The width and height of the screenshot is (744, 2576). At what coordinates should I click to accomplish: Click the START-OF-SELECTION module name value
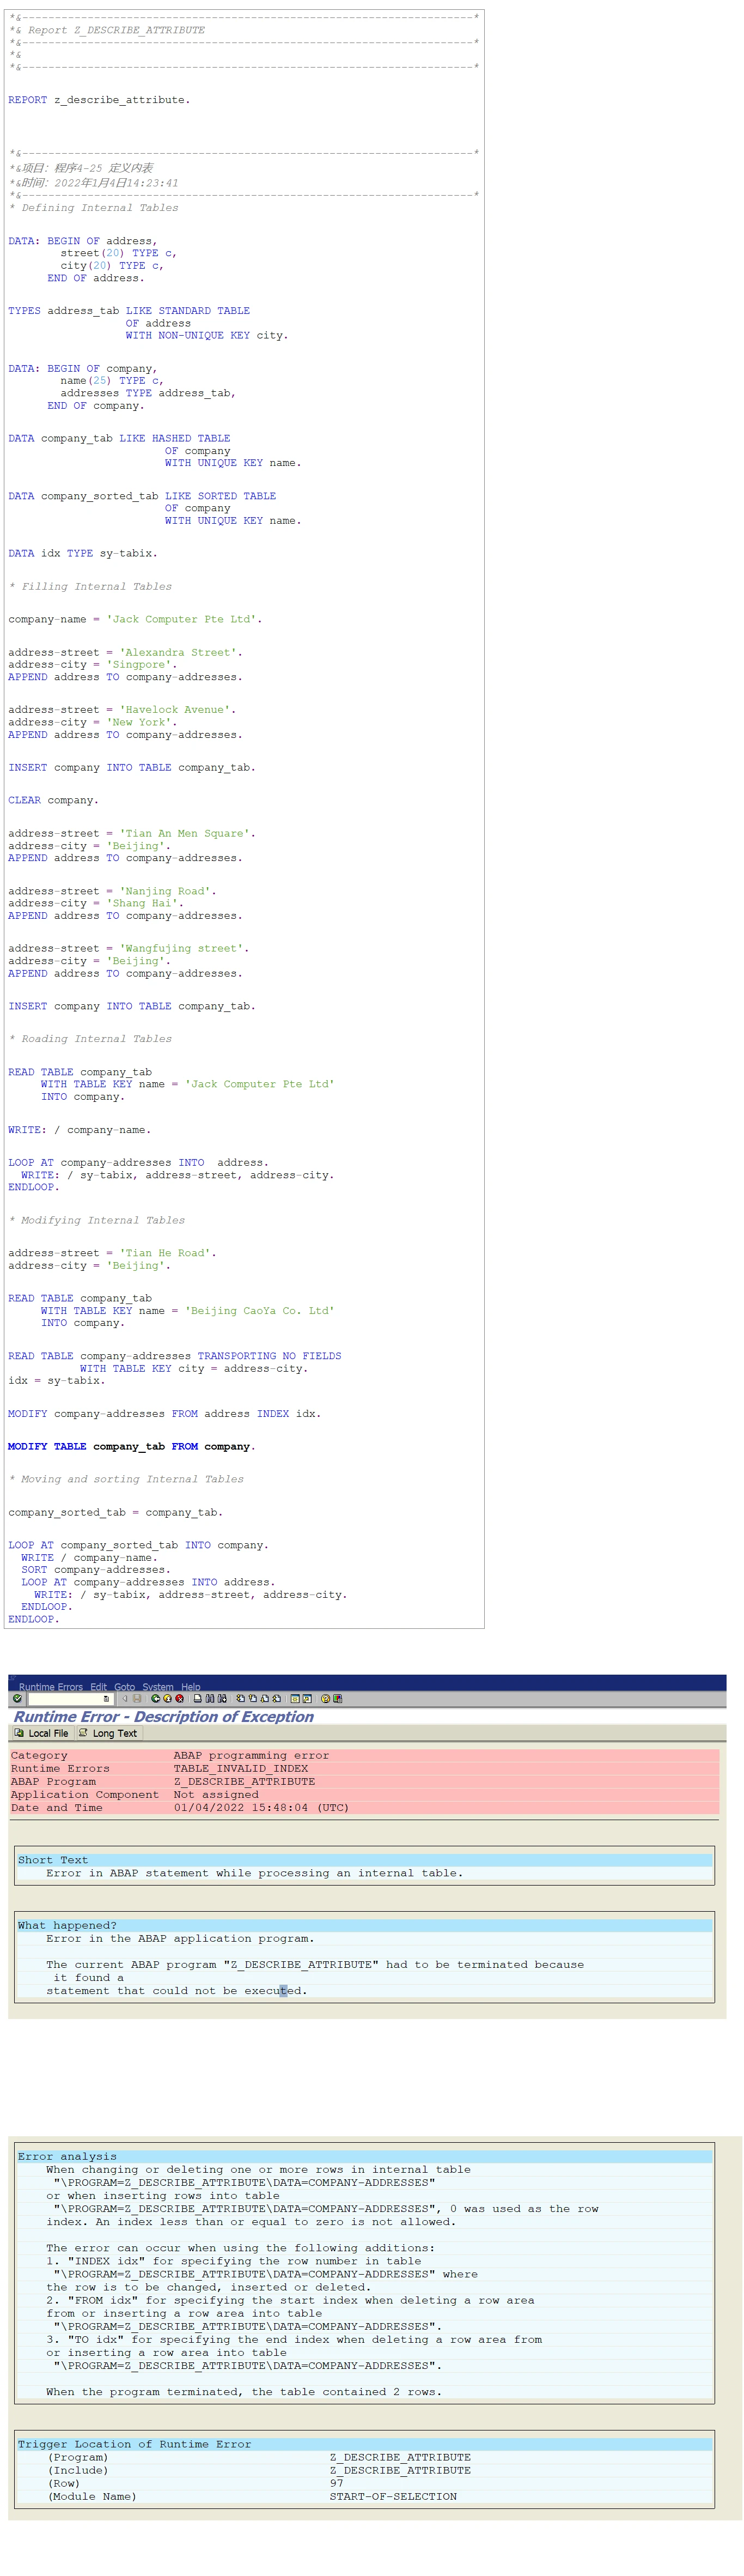pos(393,2496)
